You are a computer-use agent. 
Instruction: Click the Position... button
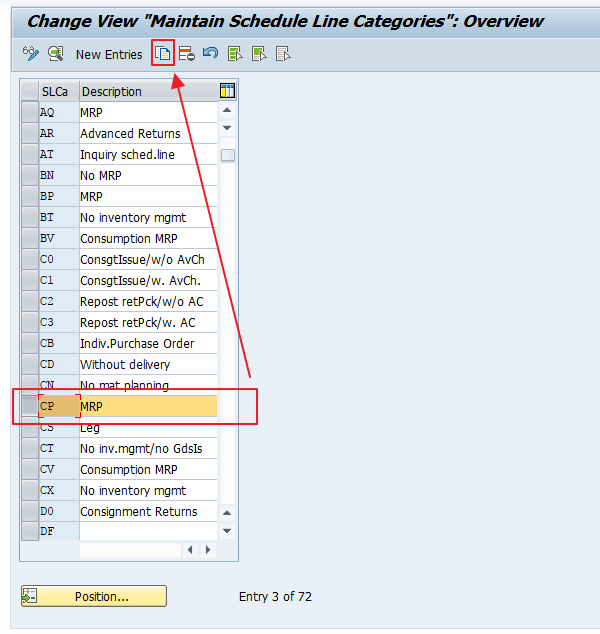[94, 596]
